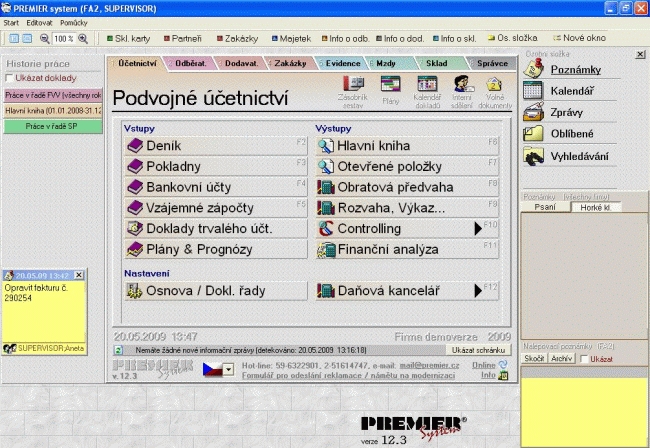650x448 pixels.
Task: Open Plány & Prognózy
Action: click(x=216, y=249)
